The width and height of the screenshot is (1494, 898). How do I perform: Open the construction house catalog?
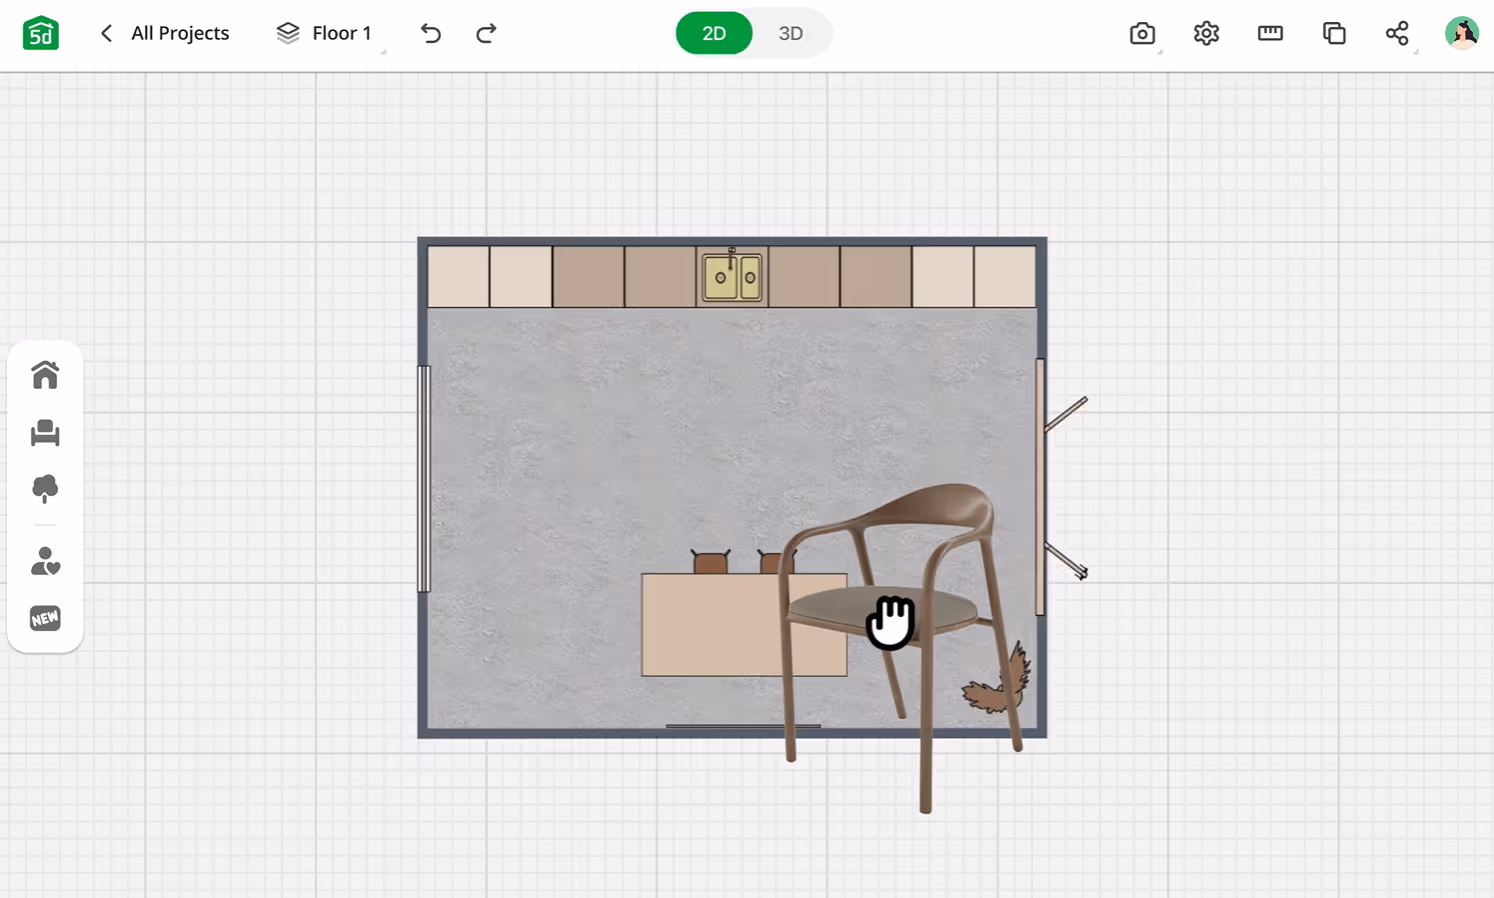[45, 375]
